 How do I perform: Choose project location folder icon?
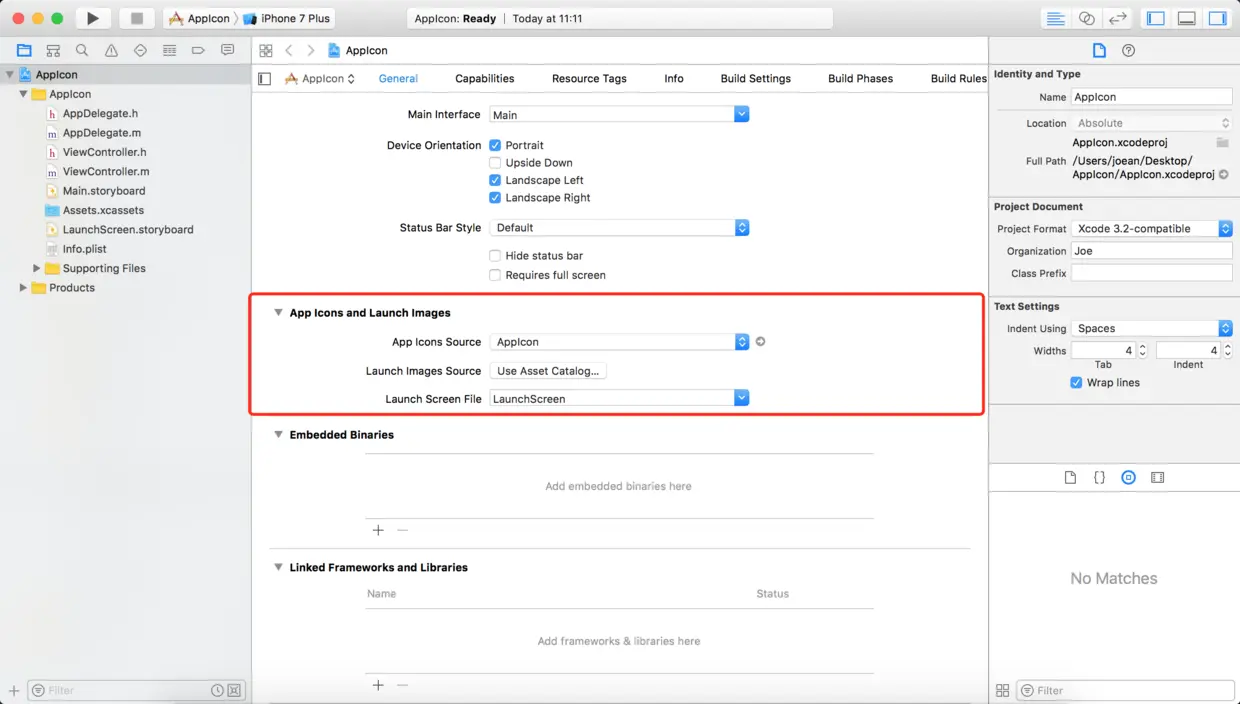tap(1222, 143)
